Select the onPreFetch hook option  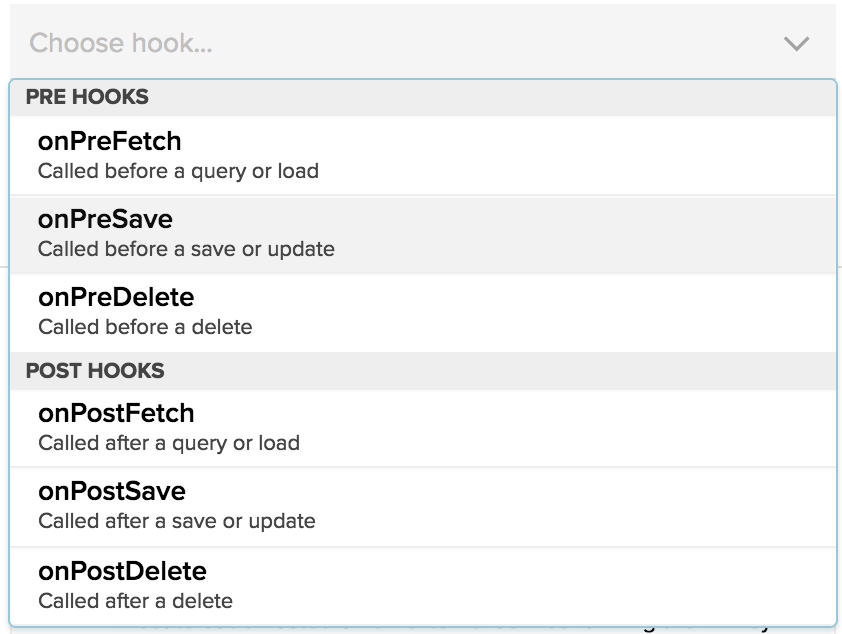coord(110,141)
